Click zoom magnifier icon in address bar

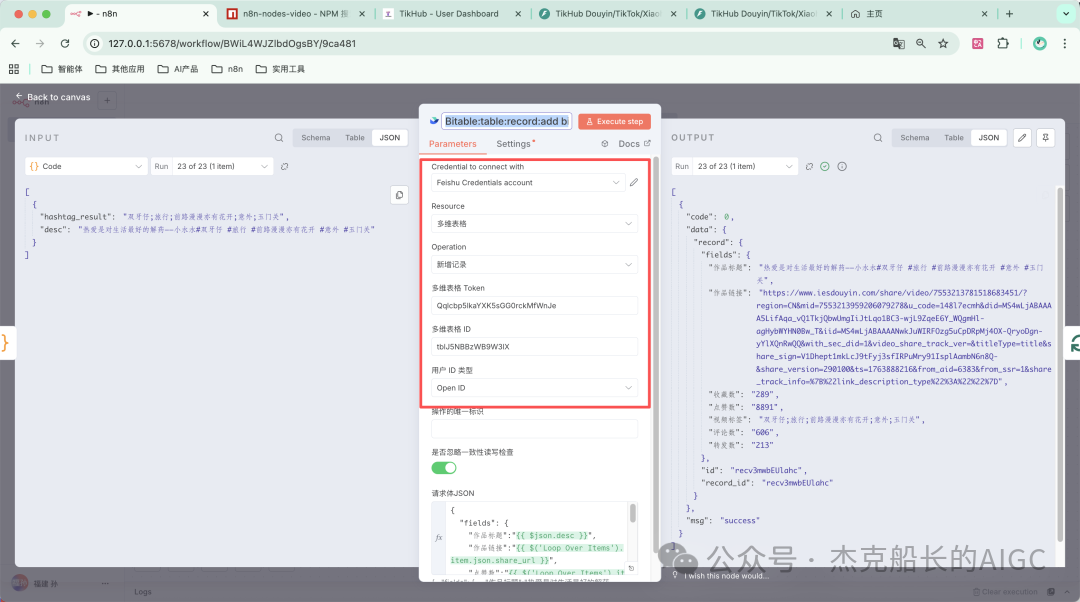tap(921, 43)
